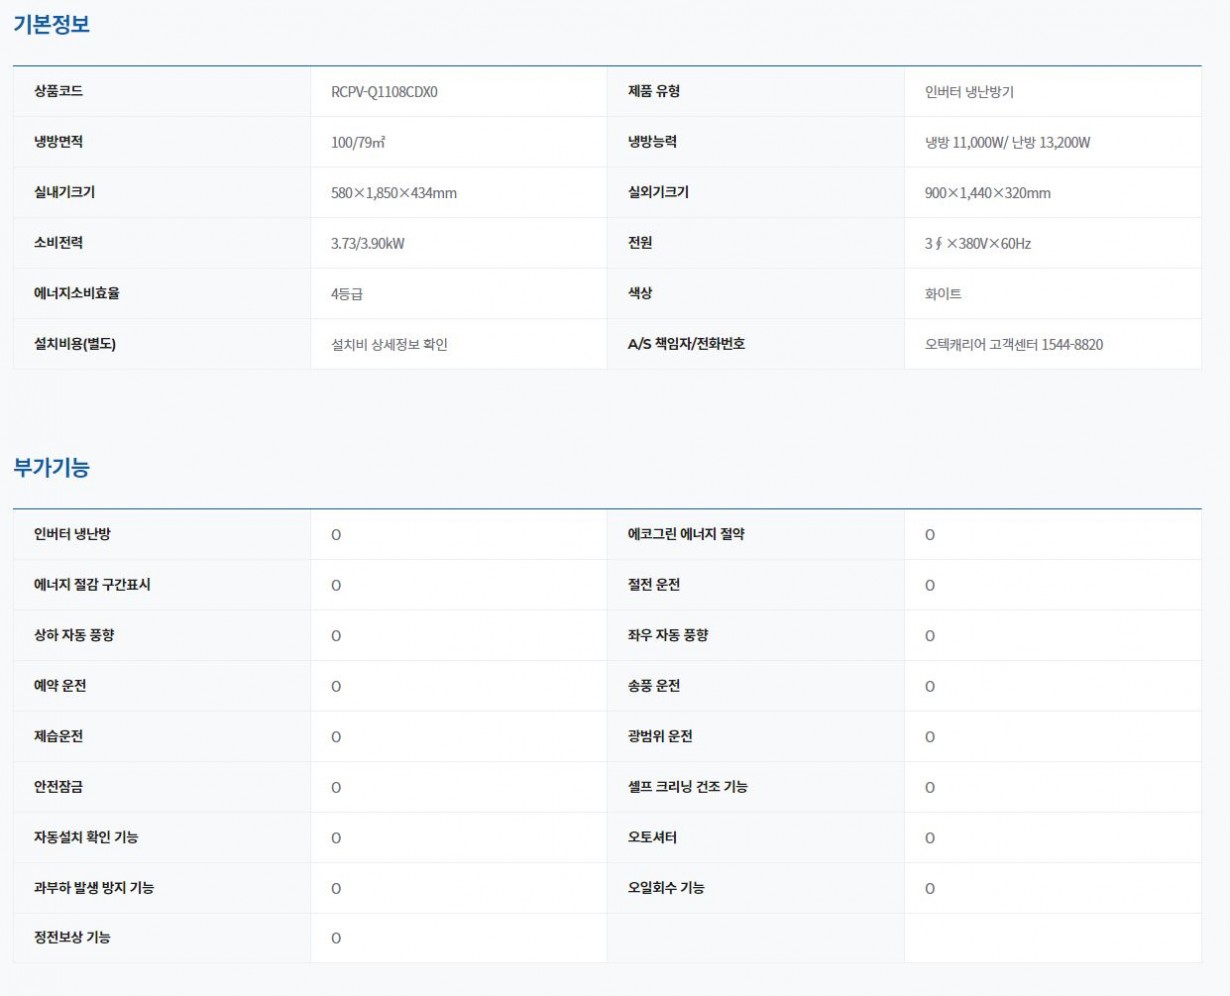The height and width of the screenshot is (996, 1230).
Task: Select the outdoor unit size 900×1,440×320mm
Action: pyautogui.click(x=987, y=193)
